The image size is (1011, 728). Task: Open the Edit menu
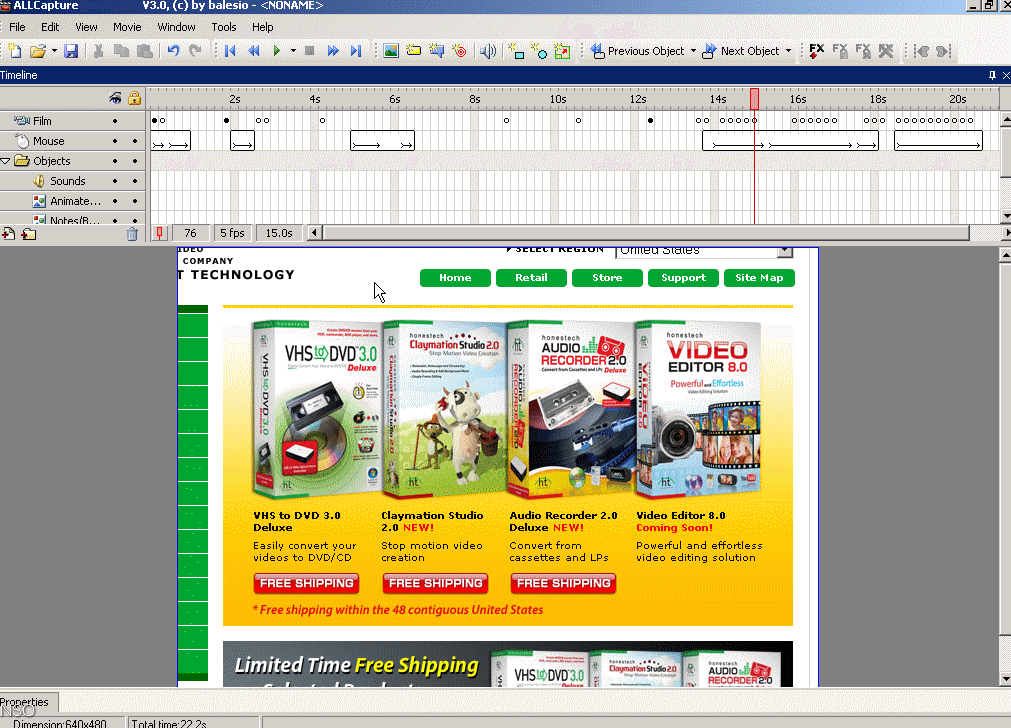coord(50,27)
